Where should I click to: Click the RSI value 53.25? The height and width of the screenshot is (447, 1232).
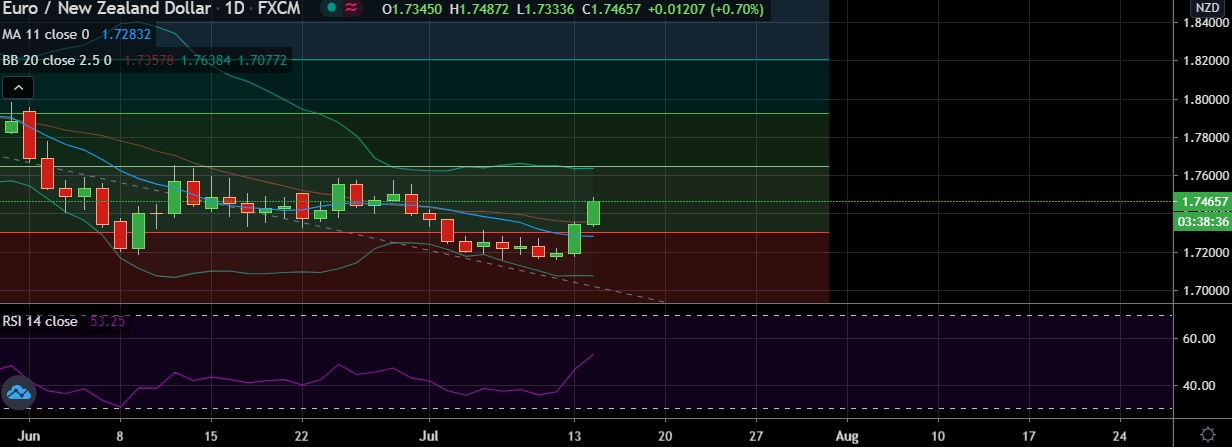tap(106, 321)
